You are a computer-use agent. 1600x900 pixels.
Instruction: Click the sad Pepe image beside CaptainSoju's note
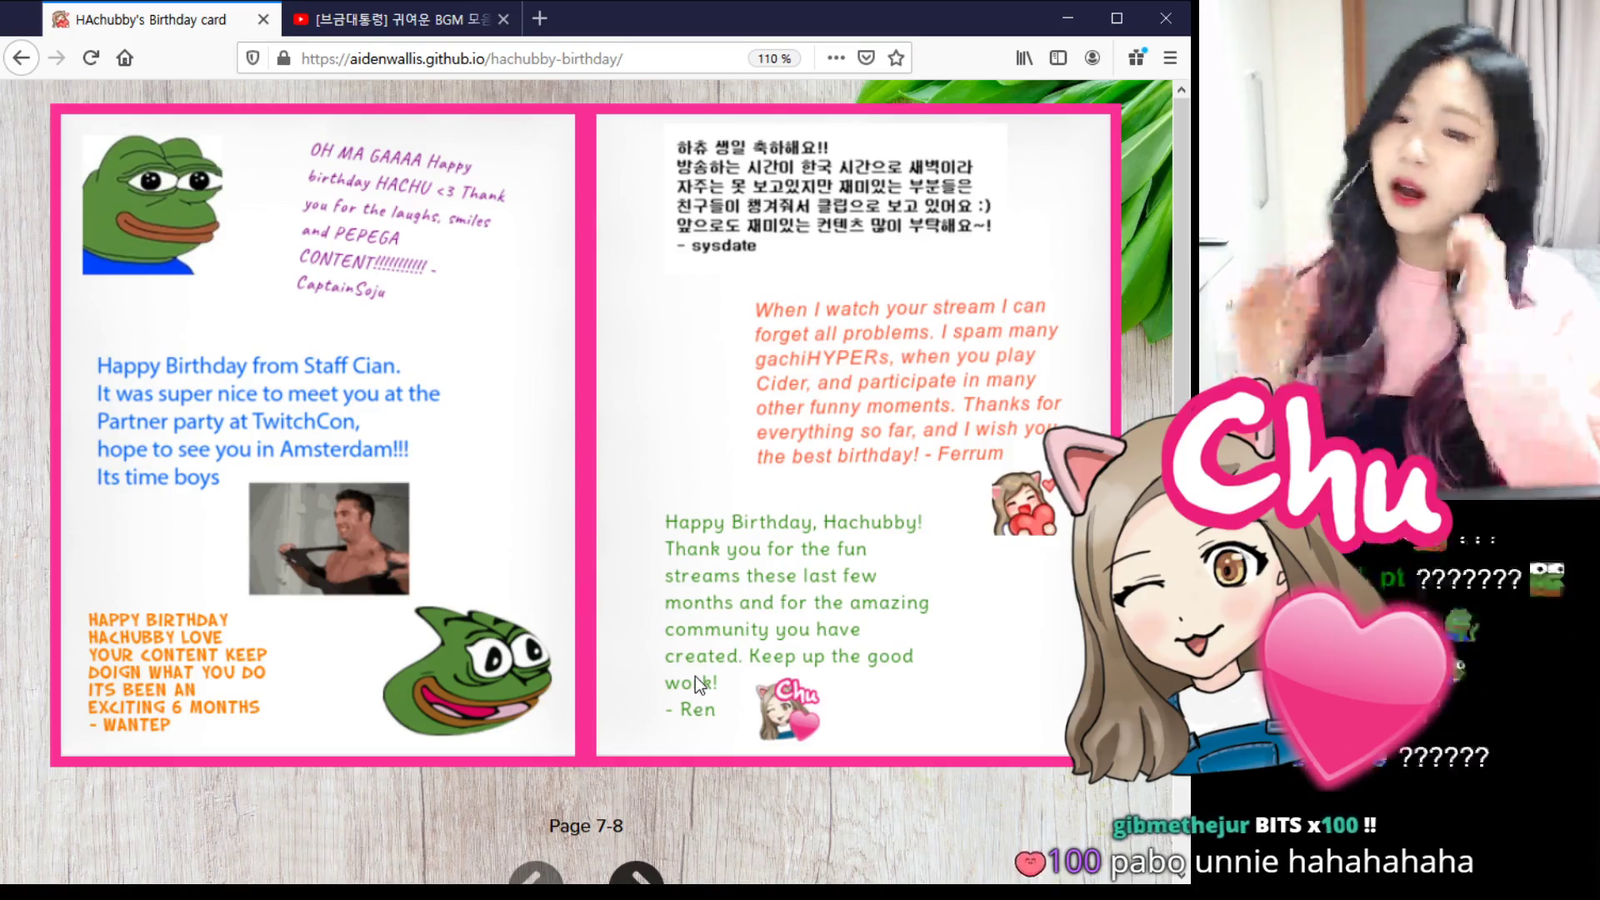pyautogui.click(x=152, y=205)
